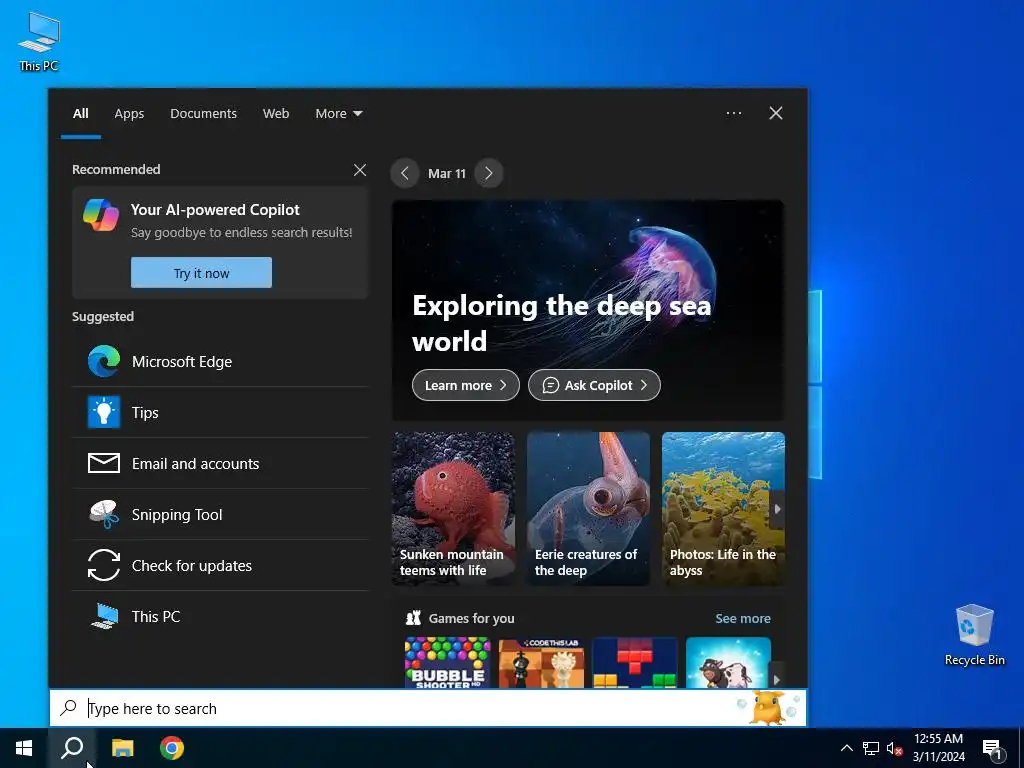Close the search panel with the X

776,113
